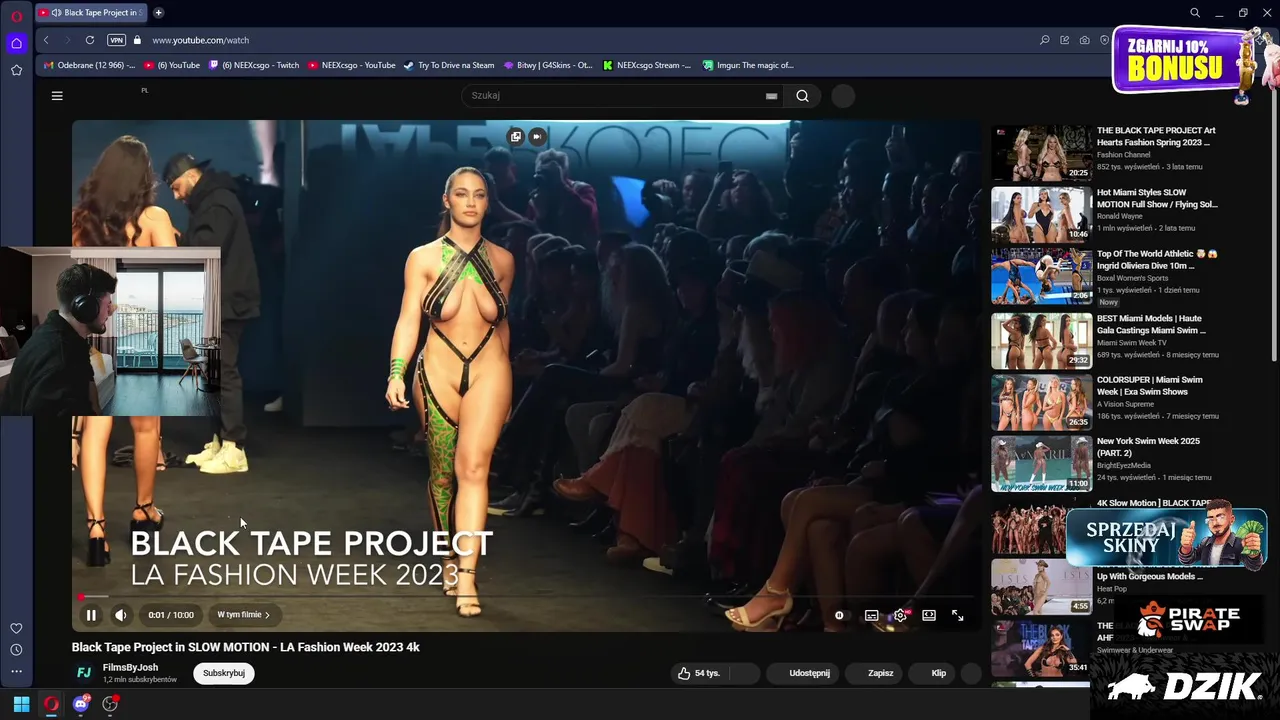Screen dimensions: 1280x720
Task: Open Opera sidebar home workspace icon
Action: [x=16, y=43]
